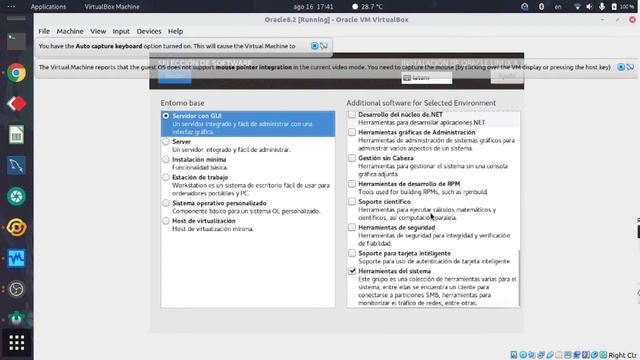Open the View menu
This screenshot has width=640, height=360.
click(98, 31)
